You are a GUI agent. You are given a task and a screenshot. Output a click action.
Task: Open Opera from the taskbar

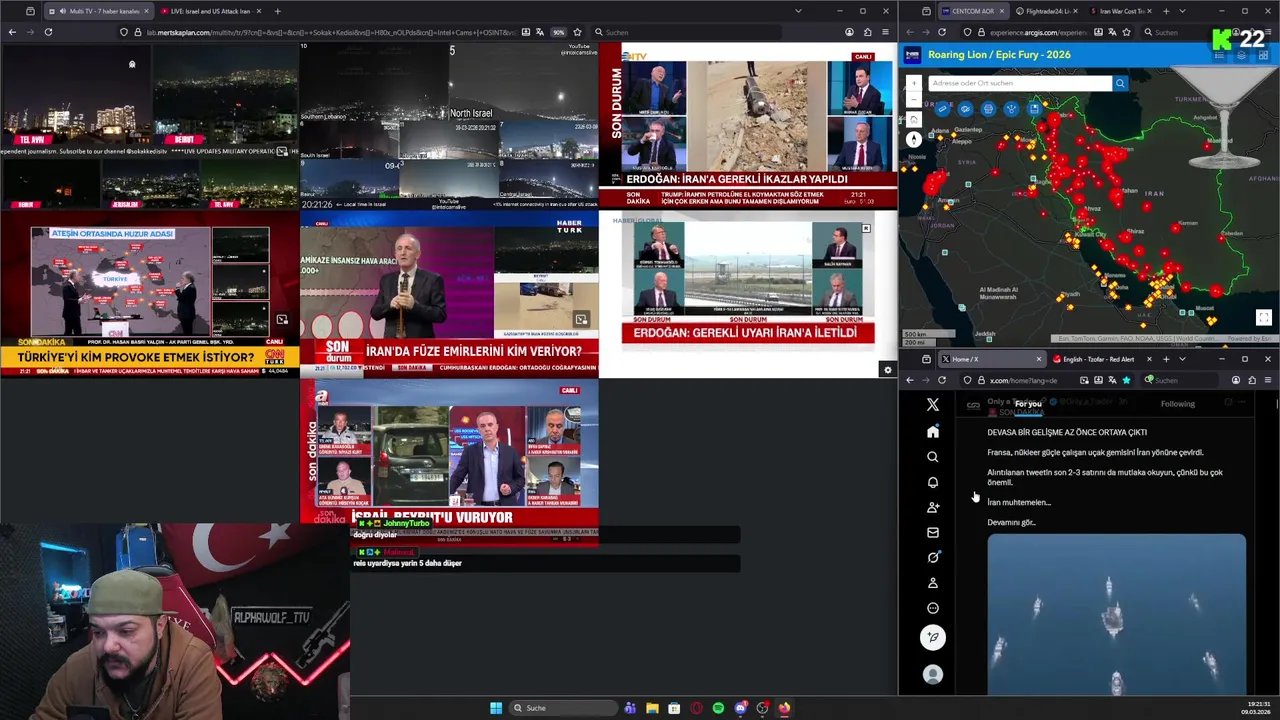(696, 708)
